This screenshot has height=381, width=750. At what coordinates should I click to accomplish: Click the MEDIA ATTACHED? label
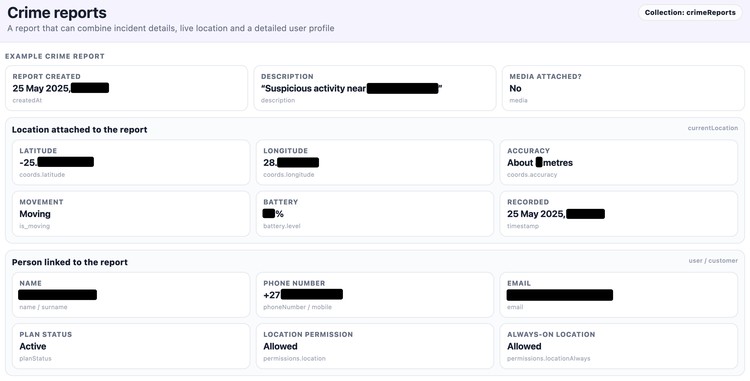545,76
